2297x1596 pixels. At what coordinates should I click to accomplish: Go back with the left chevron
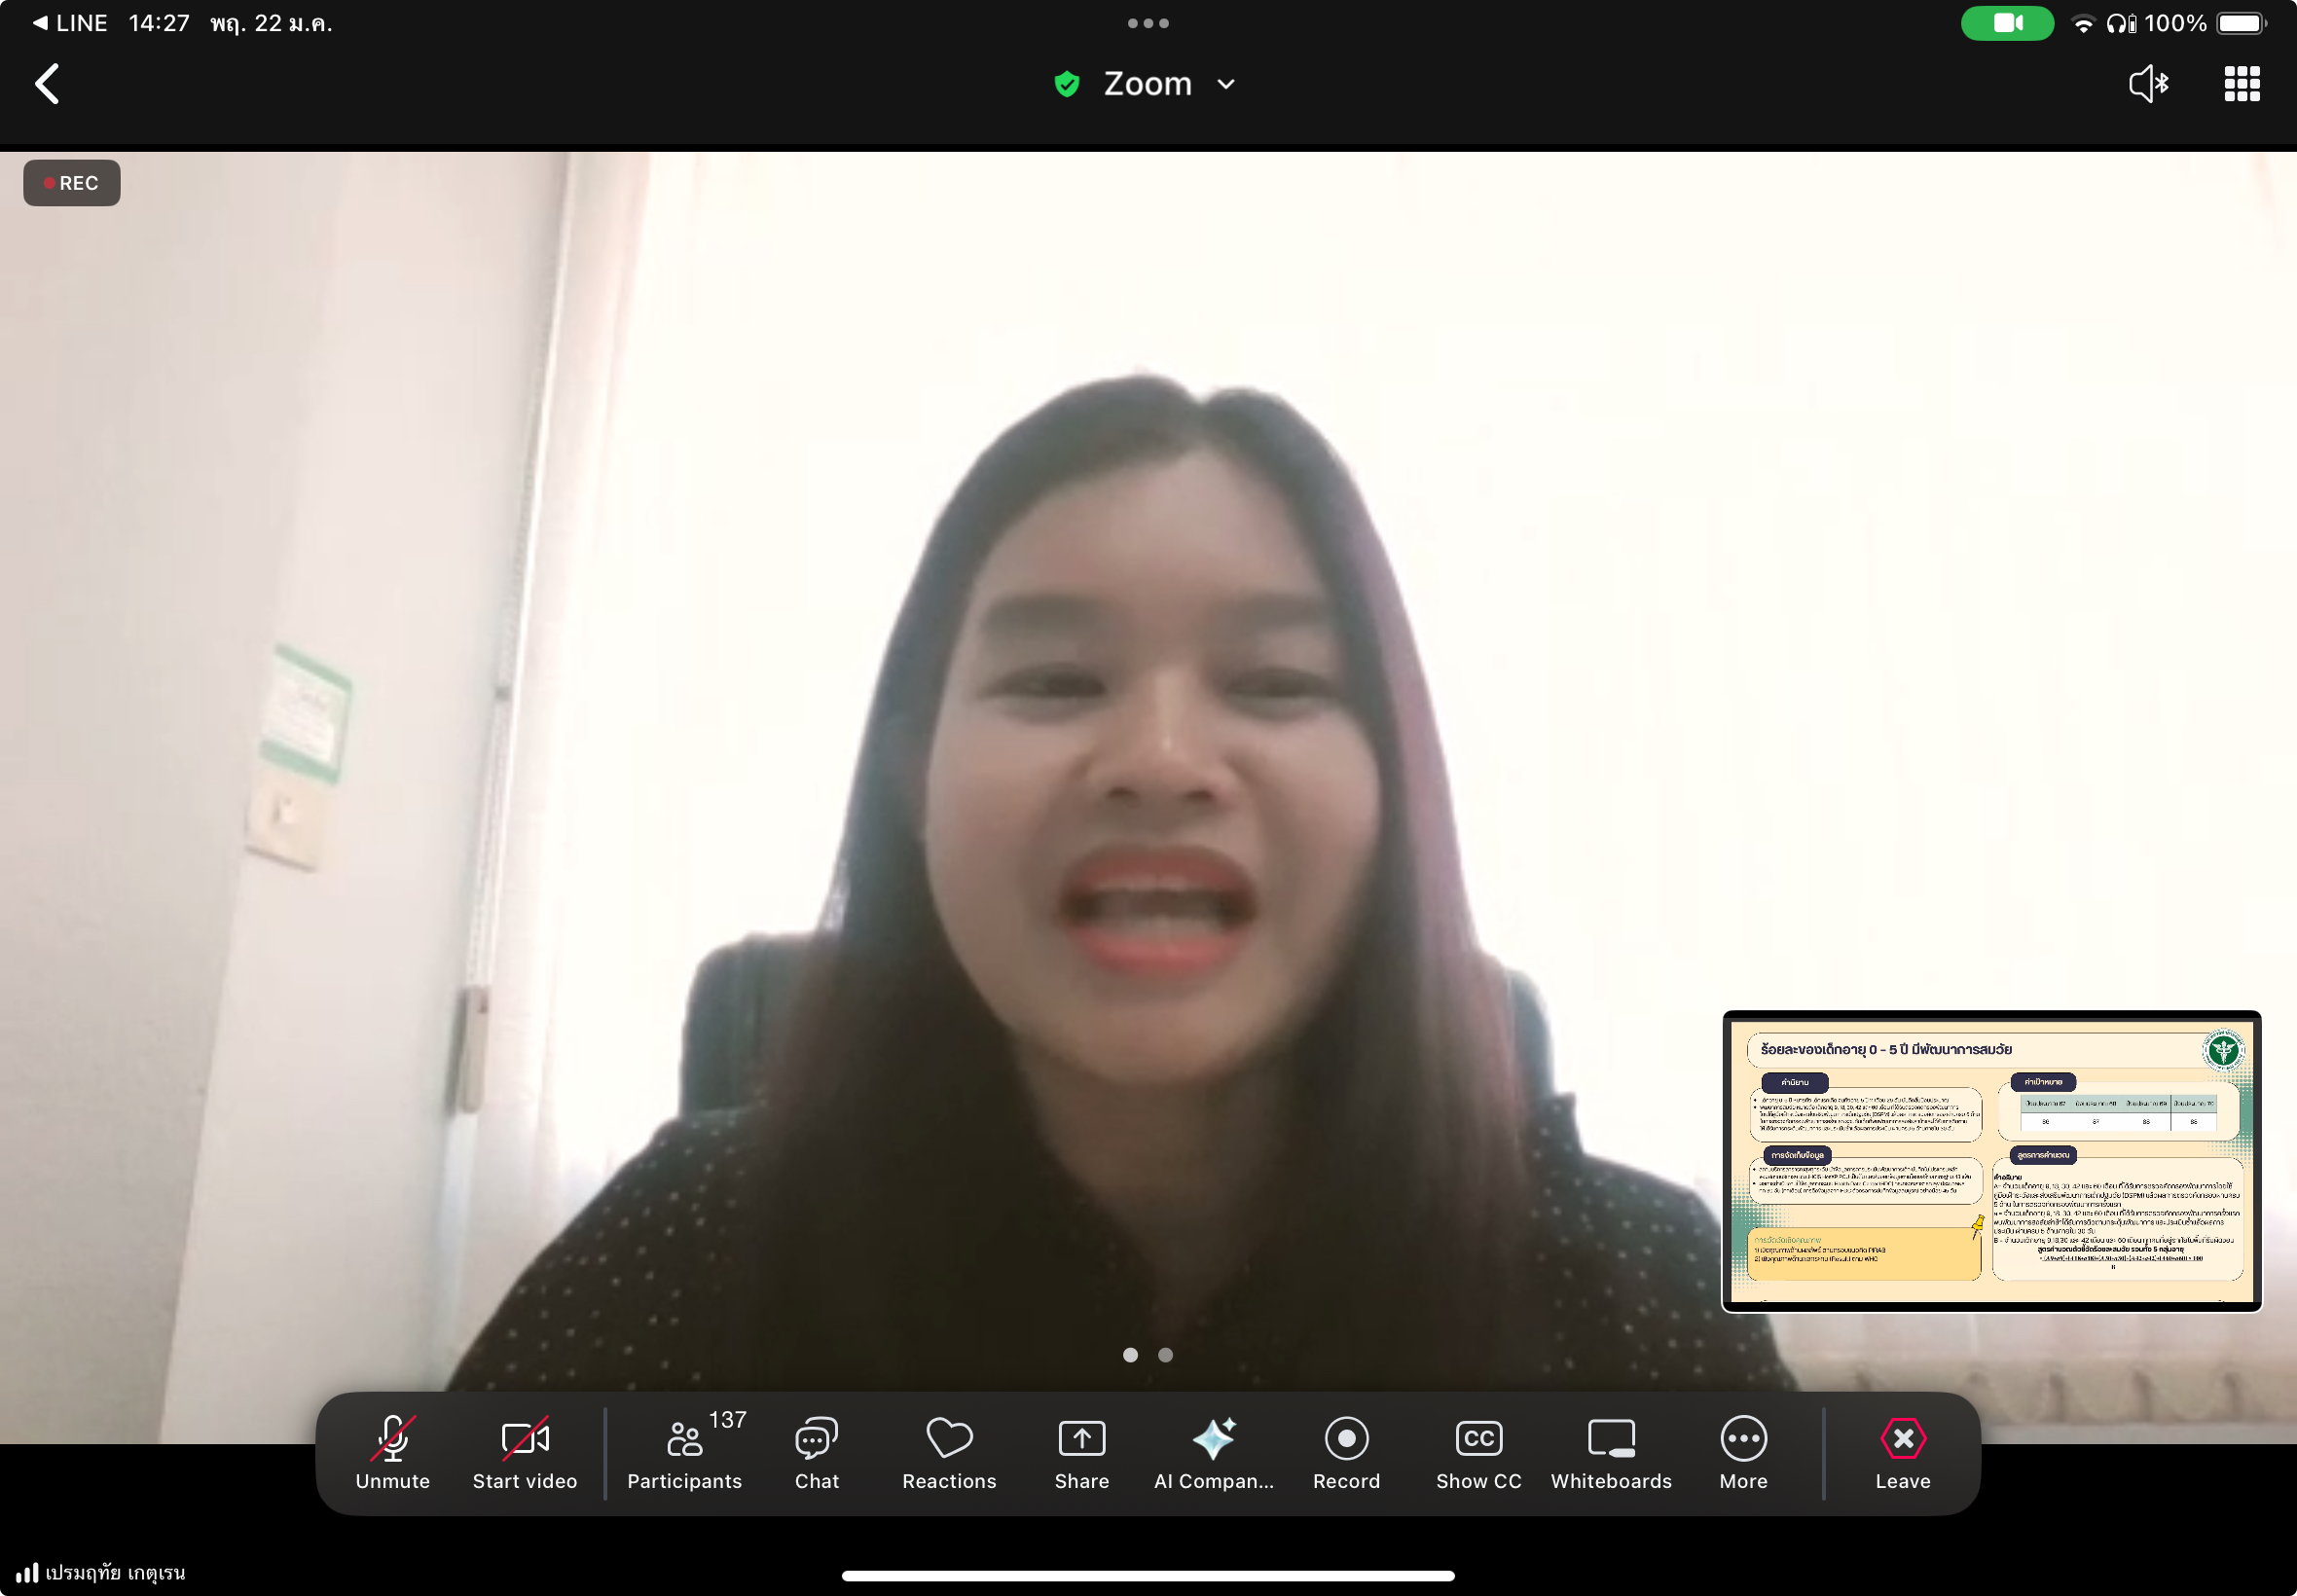(47, 84)
